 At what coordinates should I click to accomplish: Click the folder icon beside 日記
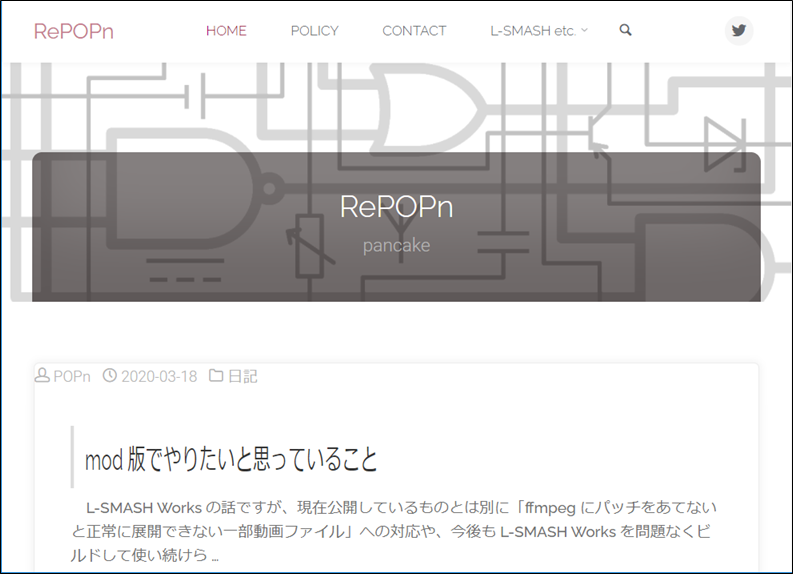pyautogui.click(x=216, y=375)
